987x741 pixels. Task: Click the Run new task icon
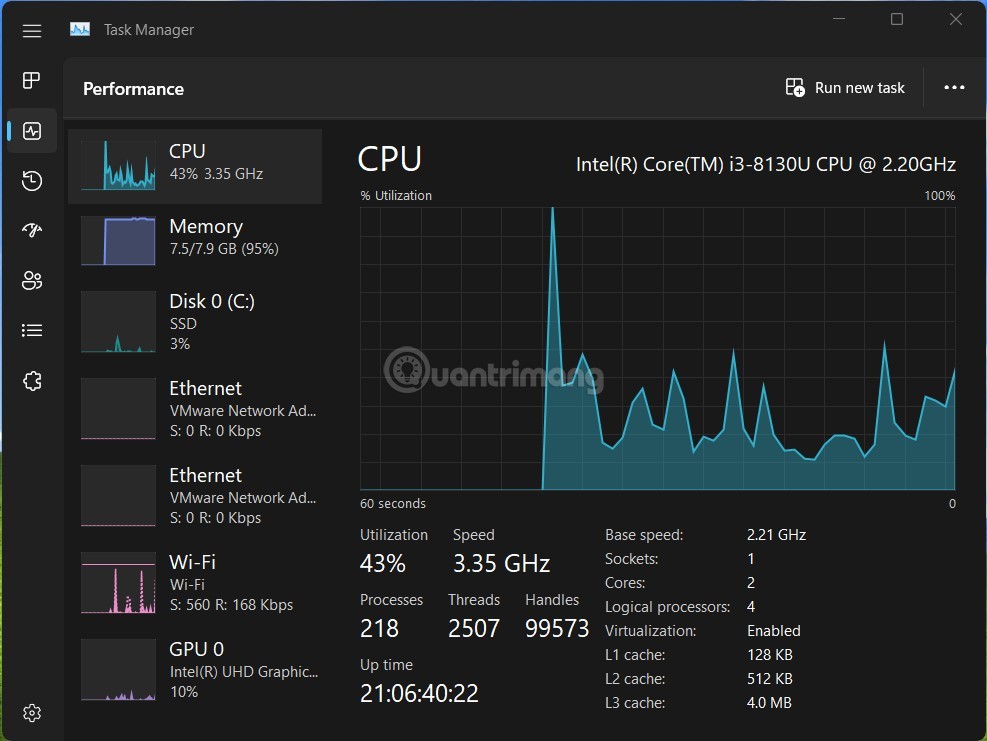(x=794, y=87)
